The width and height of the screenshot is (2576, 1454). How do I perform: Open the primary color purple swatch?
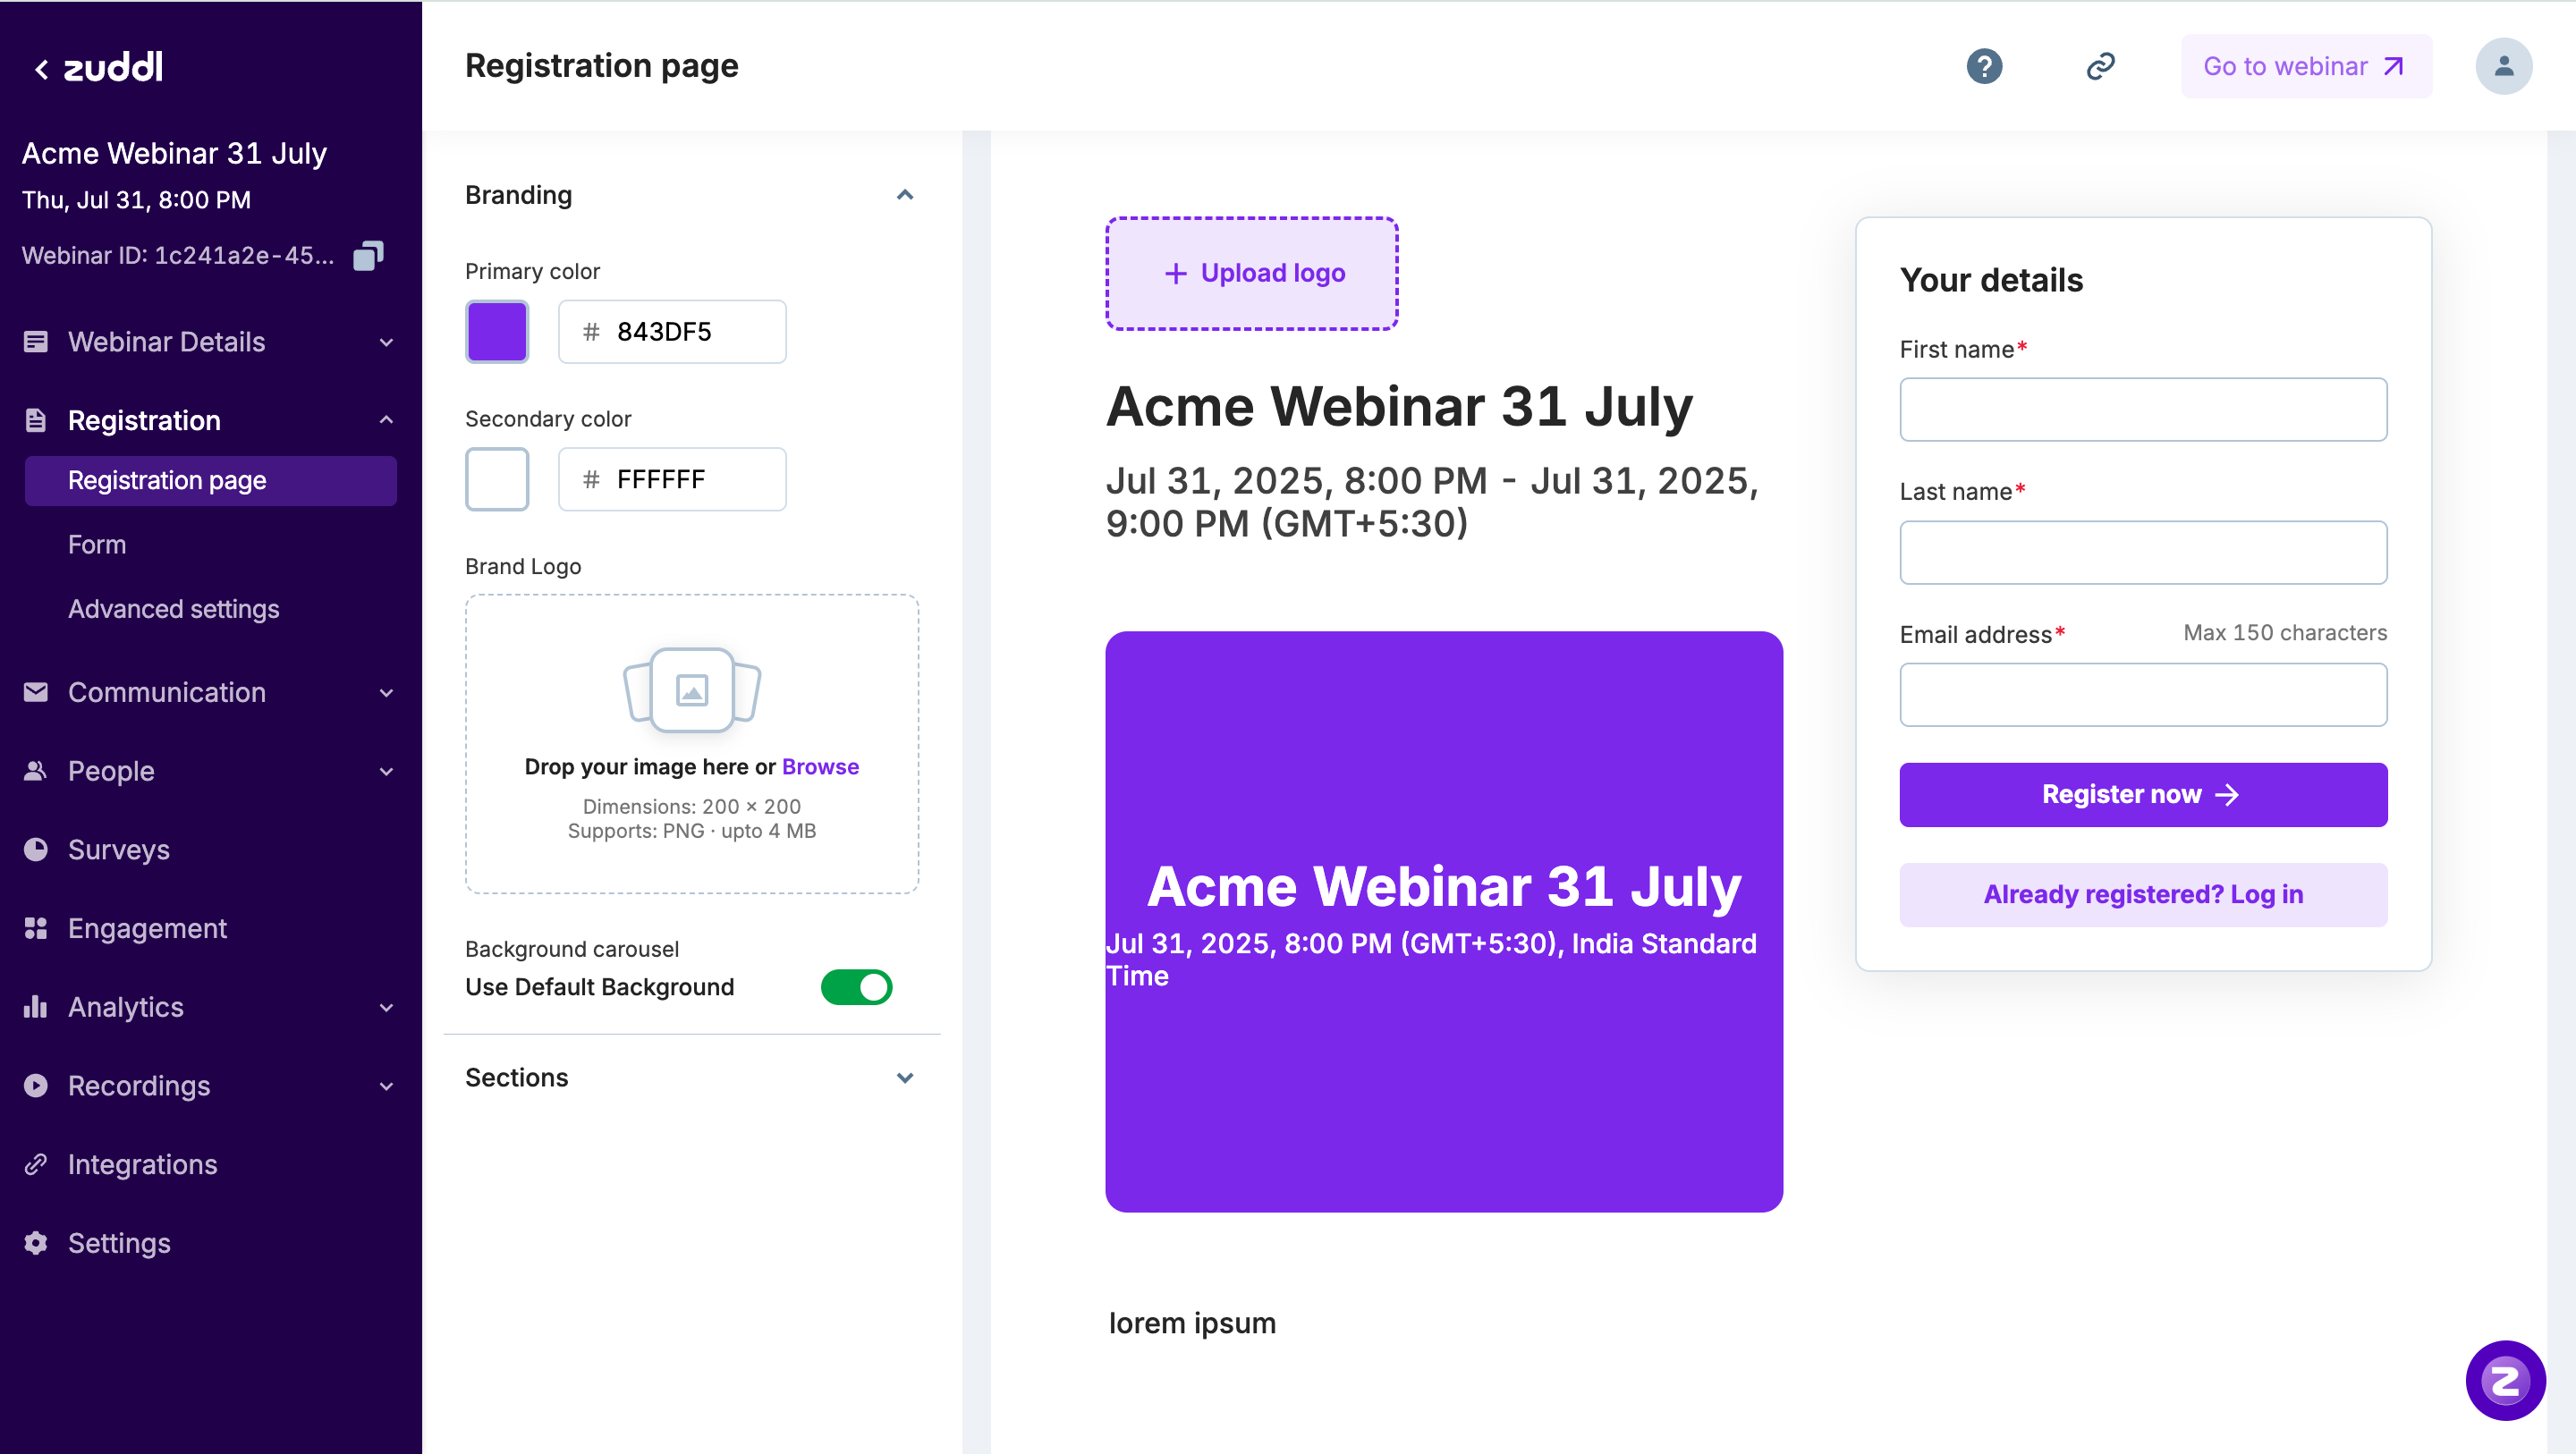click(x=497, y=332)
